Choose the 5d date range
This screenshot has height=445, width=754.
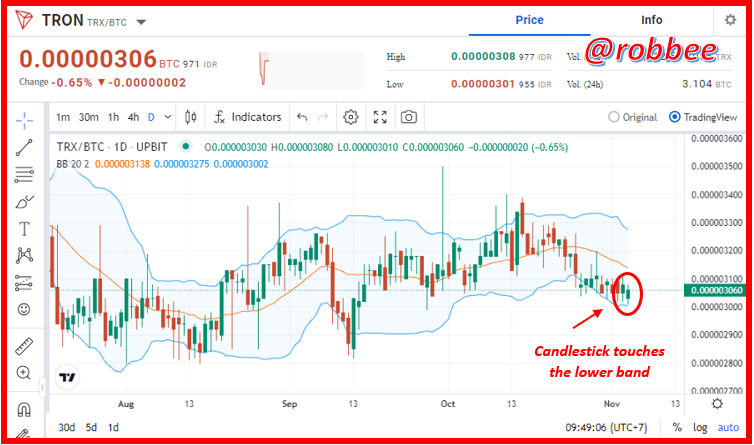point(91,427)
